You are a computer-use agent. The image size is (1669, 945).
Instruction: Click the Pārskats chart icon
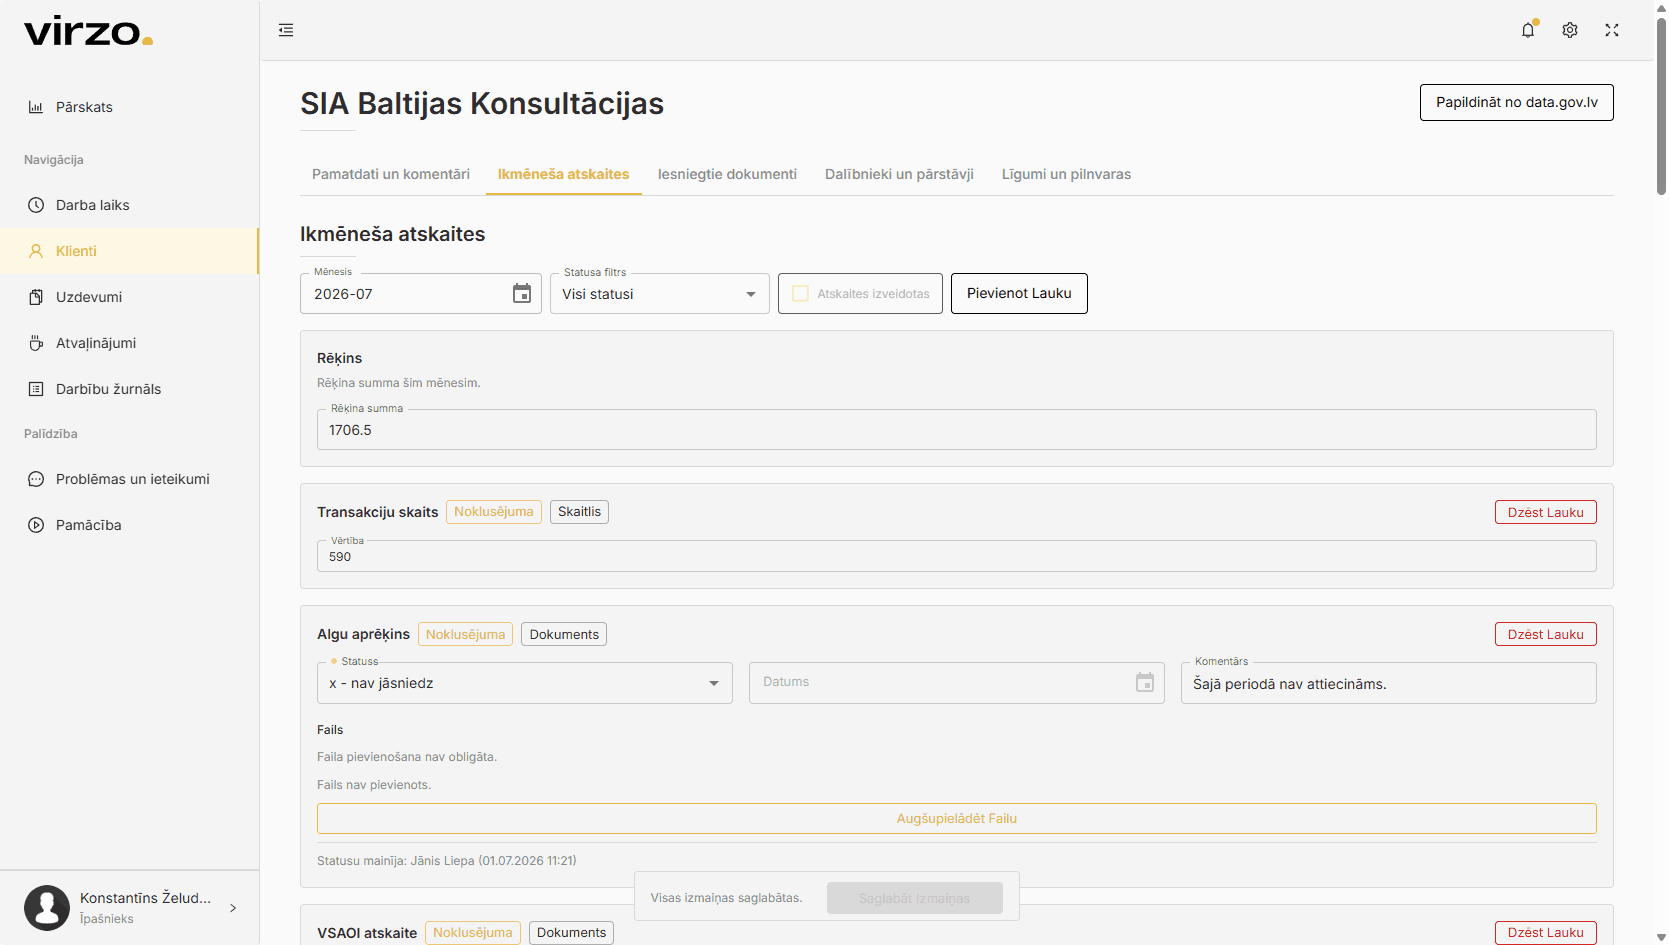pyautogui.click(x=36, y=107)
